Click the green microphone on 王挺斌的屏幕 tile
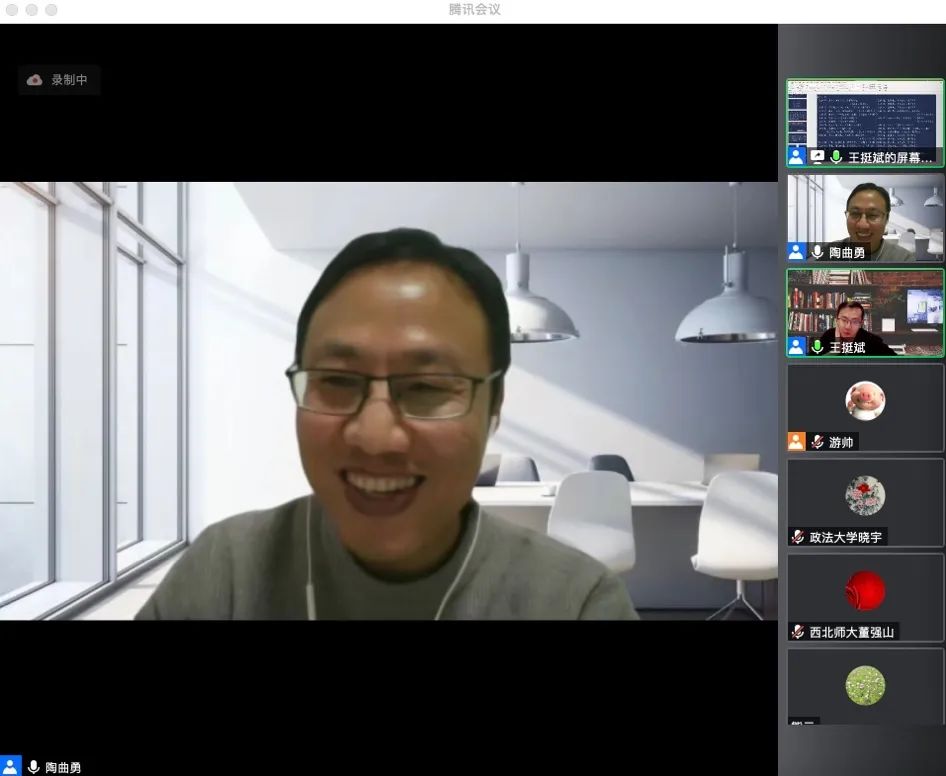Viewport: 946px width, 776px height. click(x=836, y=157)
